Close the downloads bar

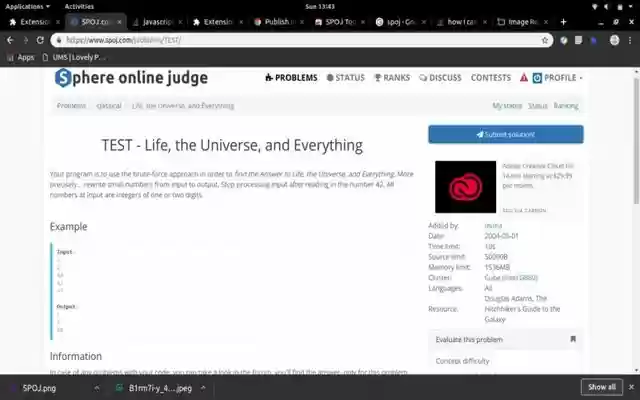point(631,387)
